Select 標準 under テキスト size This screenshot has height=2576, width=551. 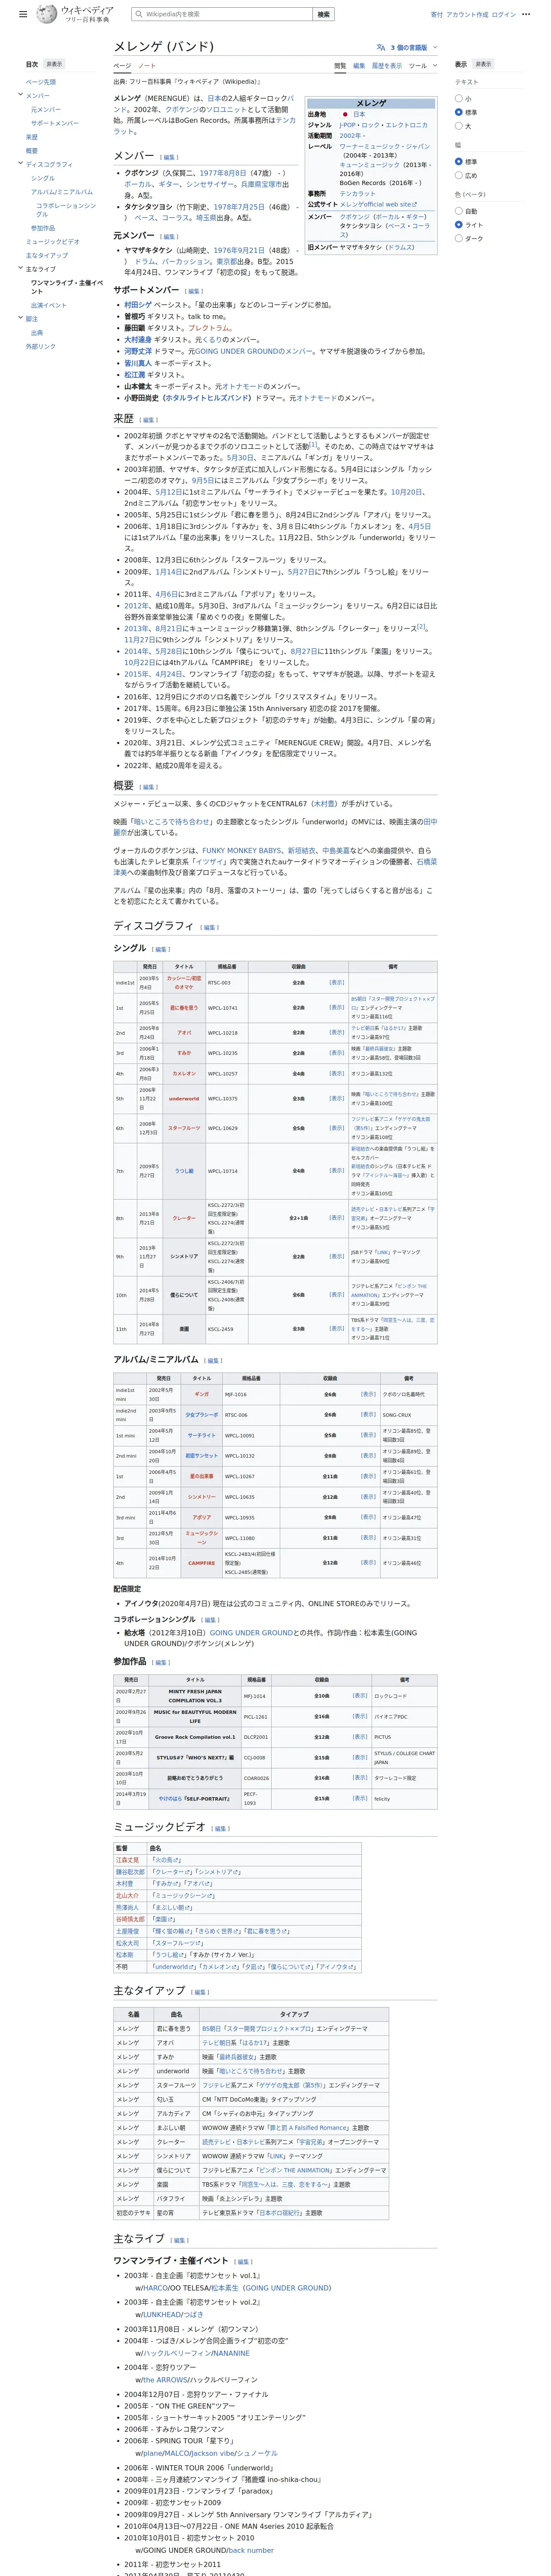459,112
